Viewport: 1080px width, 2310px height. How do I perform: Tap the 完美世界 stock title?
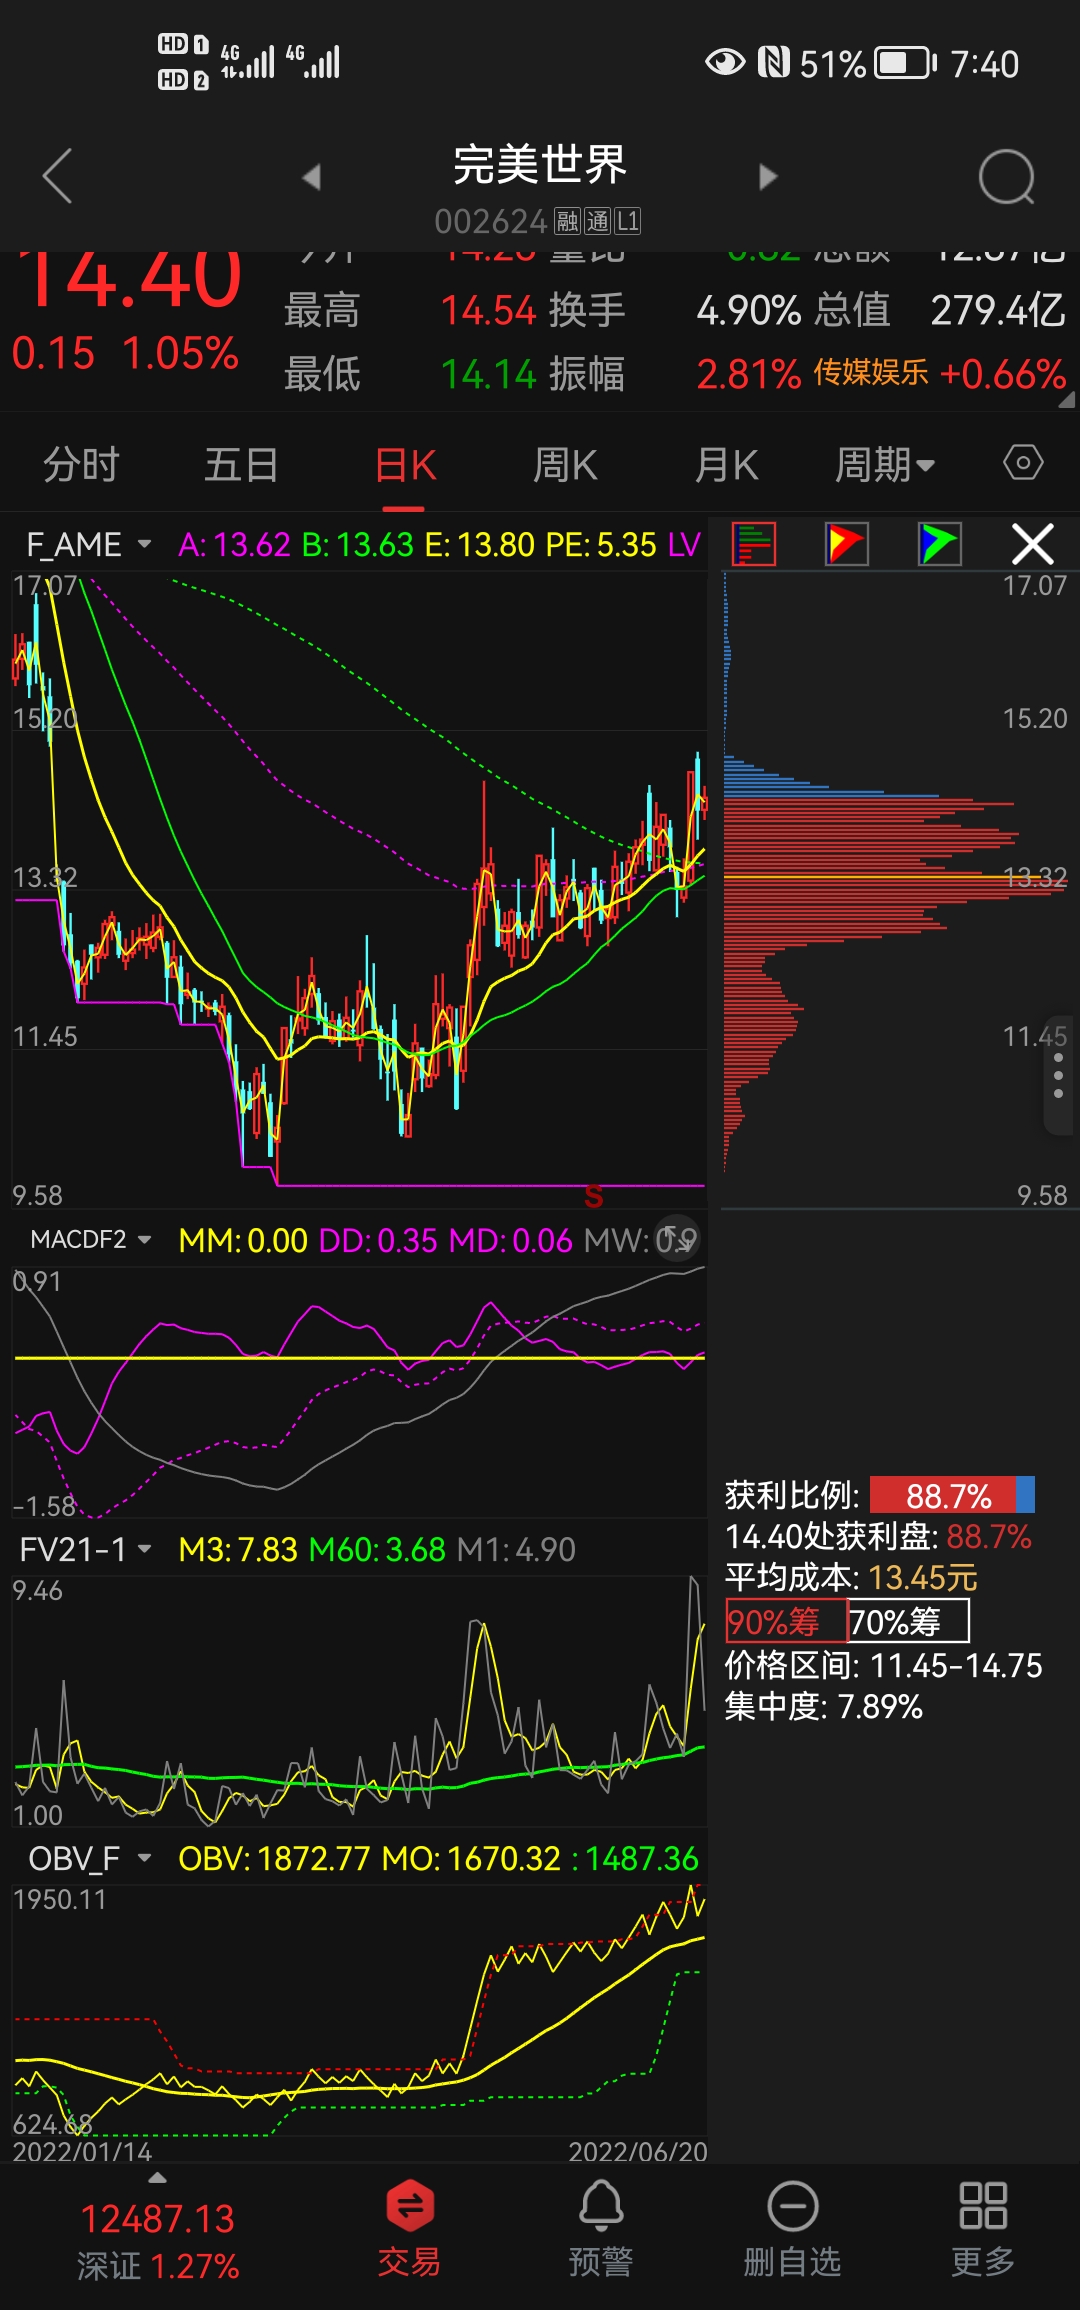point(540,164)
